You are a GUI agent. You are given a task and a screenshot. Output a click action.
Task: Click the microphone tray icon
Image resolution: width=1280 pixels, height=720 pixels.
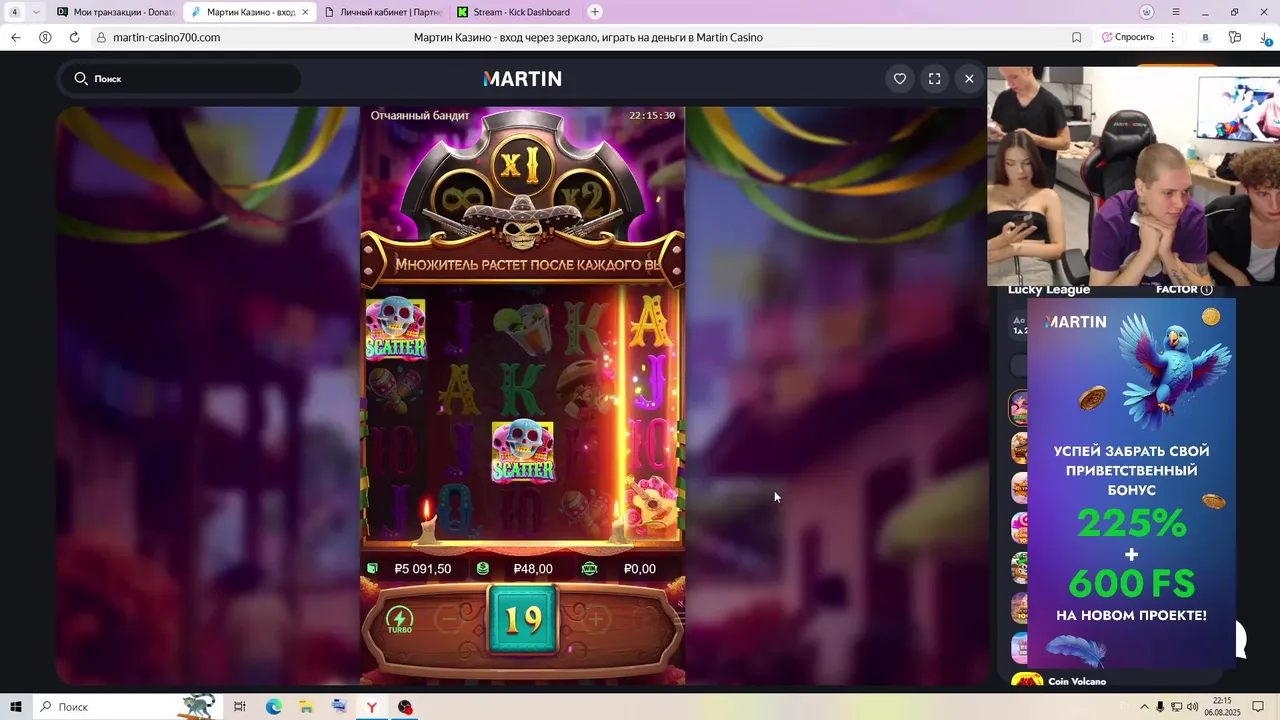[x=1160, y=707]
